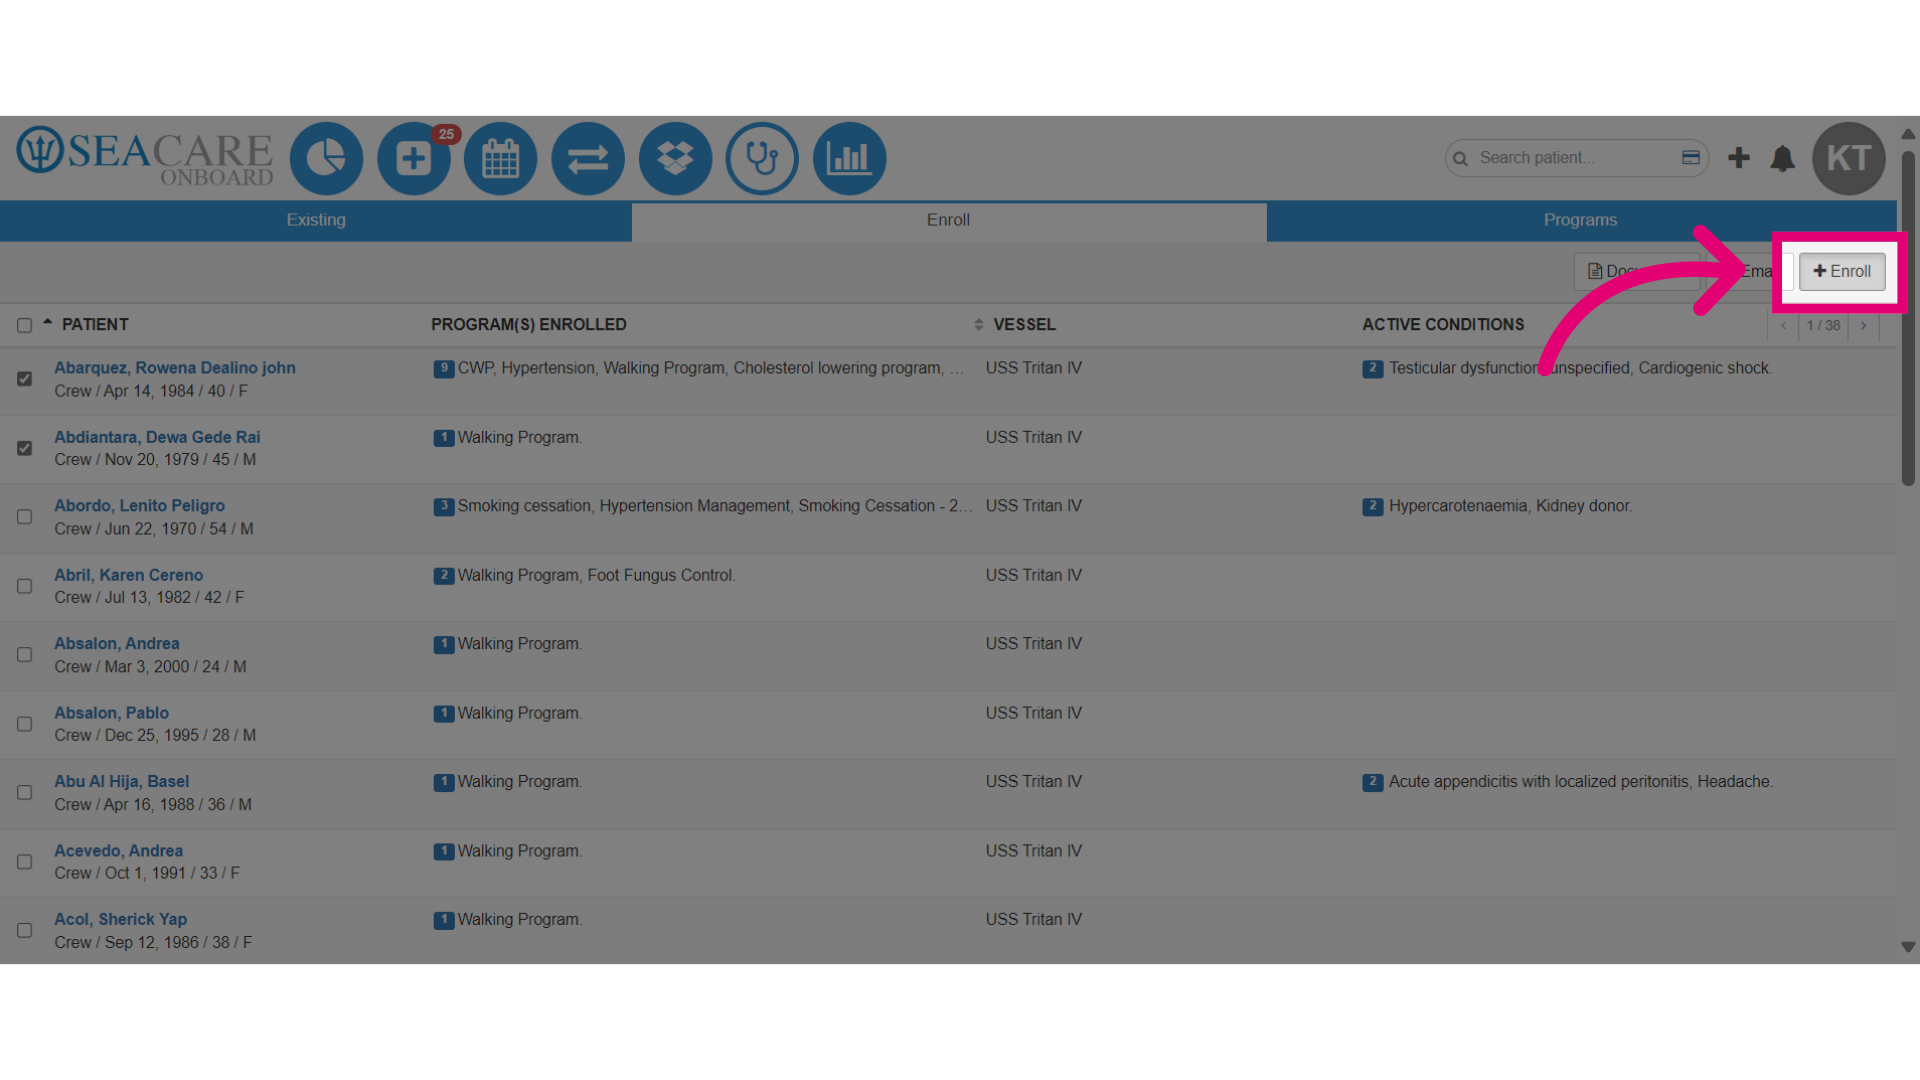This screenshot has height=1080, width=1920.
Task: Uncheck Abarquez, Rowena Dealino john checkbox
Action: (24, 379)
